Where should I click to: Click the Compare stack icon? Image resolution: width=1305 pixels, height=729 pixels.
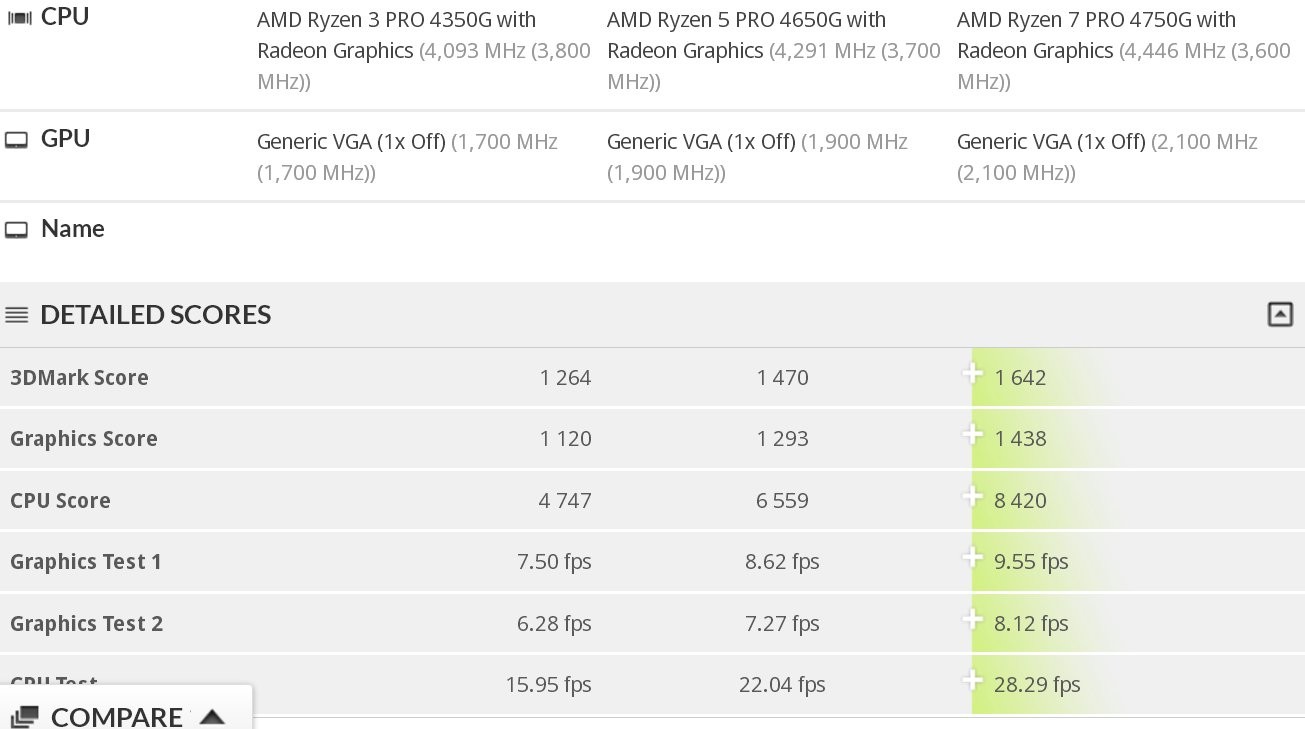[25, 716]
